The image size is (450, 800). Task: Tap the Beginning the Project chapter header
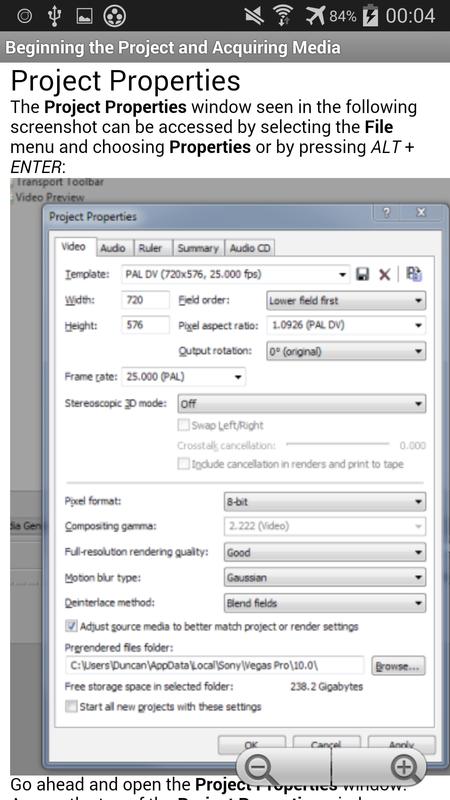(173, 47)
